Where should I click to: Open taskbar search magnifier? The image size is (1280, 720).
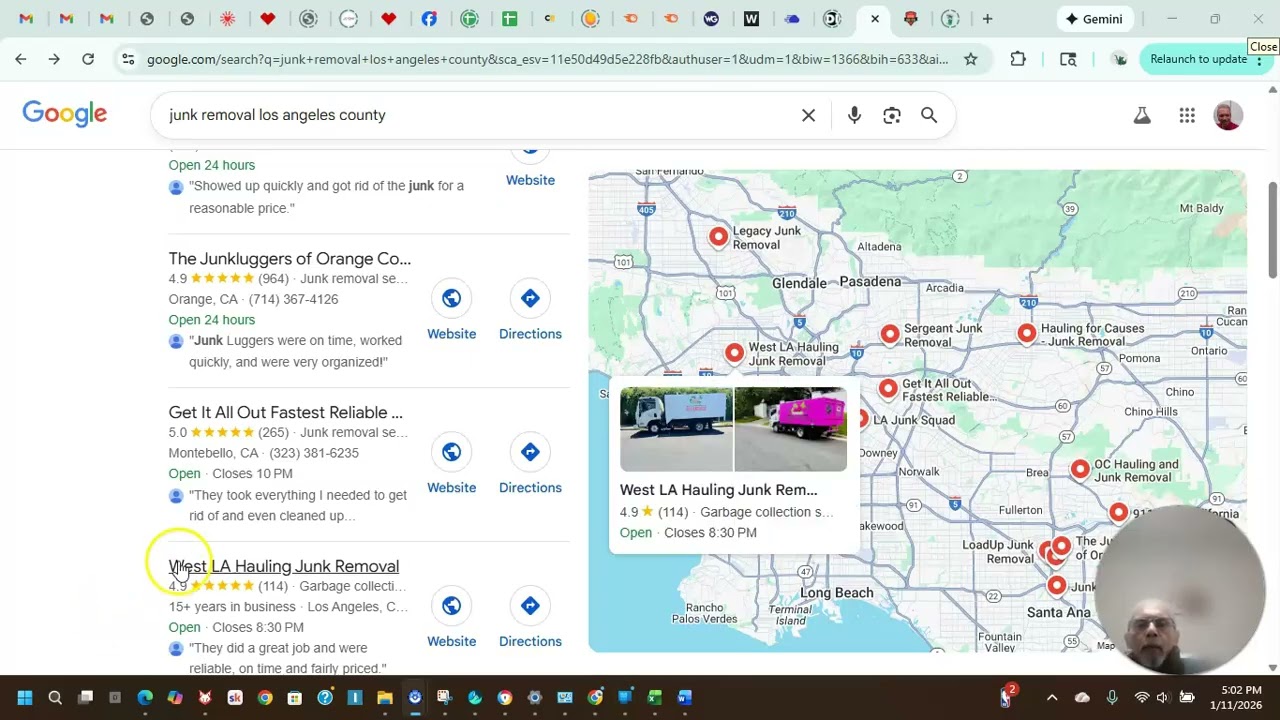55,697
